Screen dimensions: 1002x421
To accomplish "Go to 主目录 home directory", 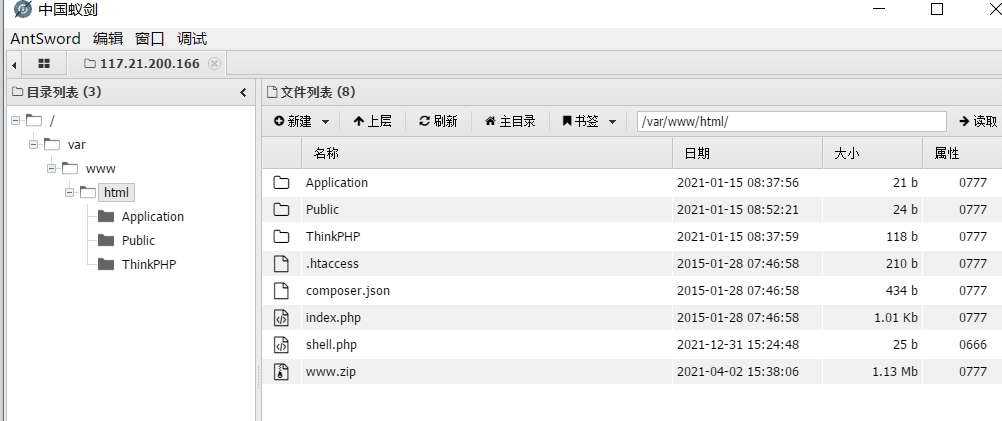I will pos(510,121).
